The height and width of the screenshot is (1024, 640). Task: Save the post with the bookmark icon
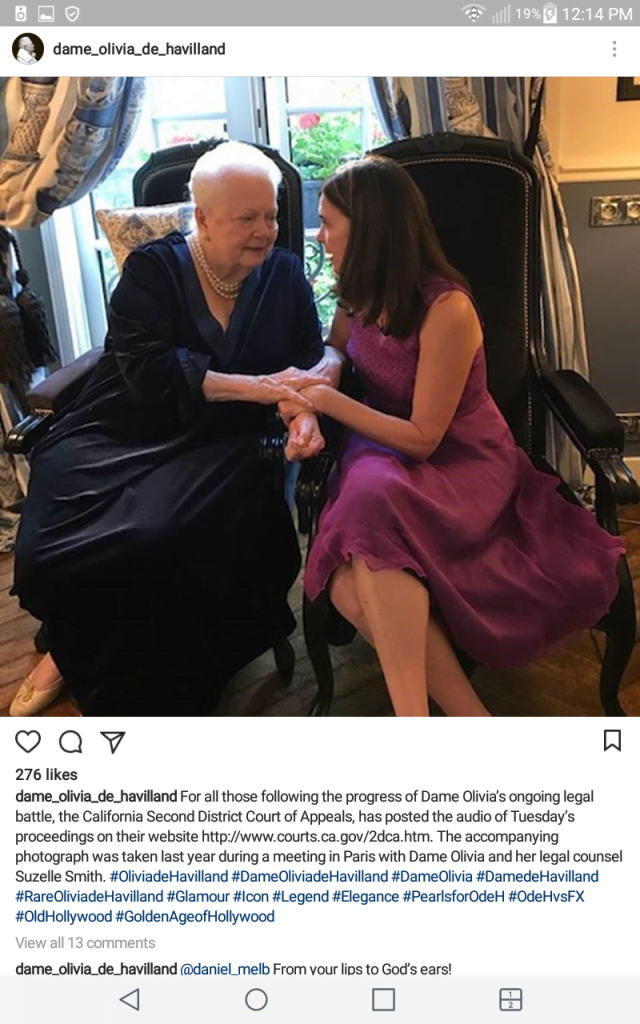pos(612,741)
